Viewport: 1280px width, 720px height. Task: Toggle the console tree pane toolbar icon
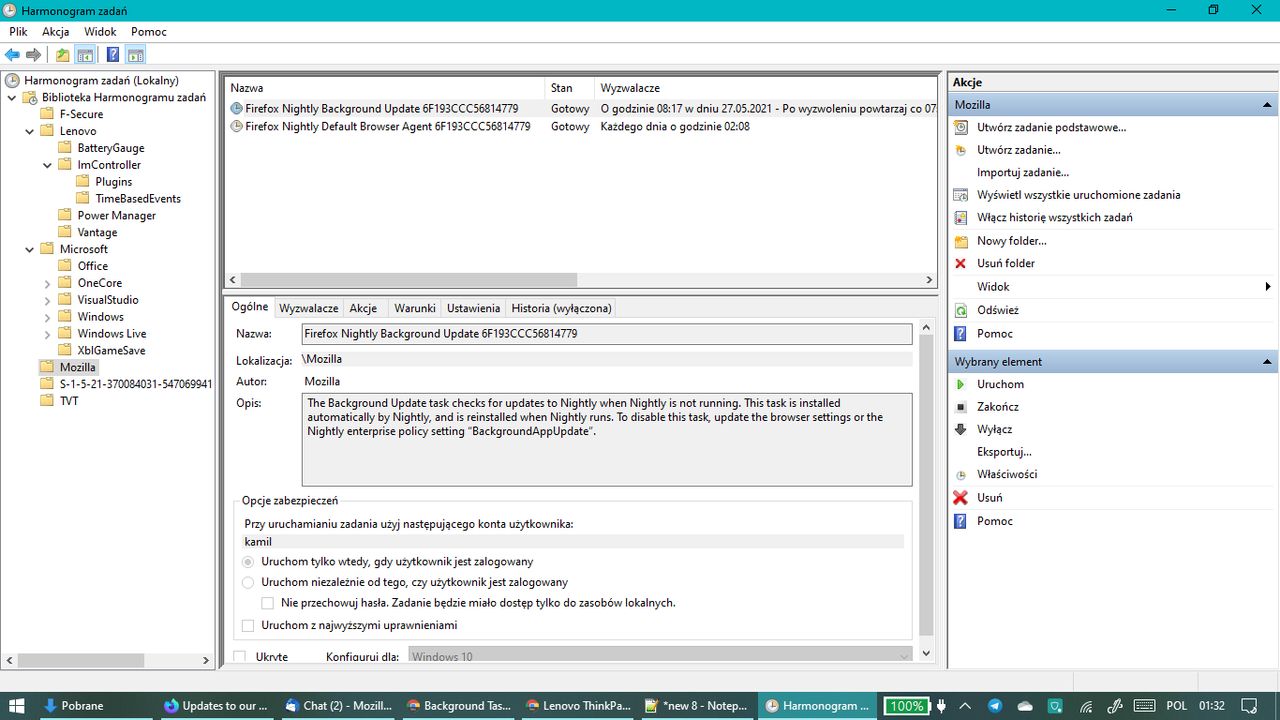[x=86, y=55]
